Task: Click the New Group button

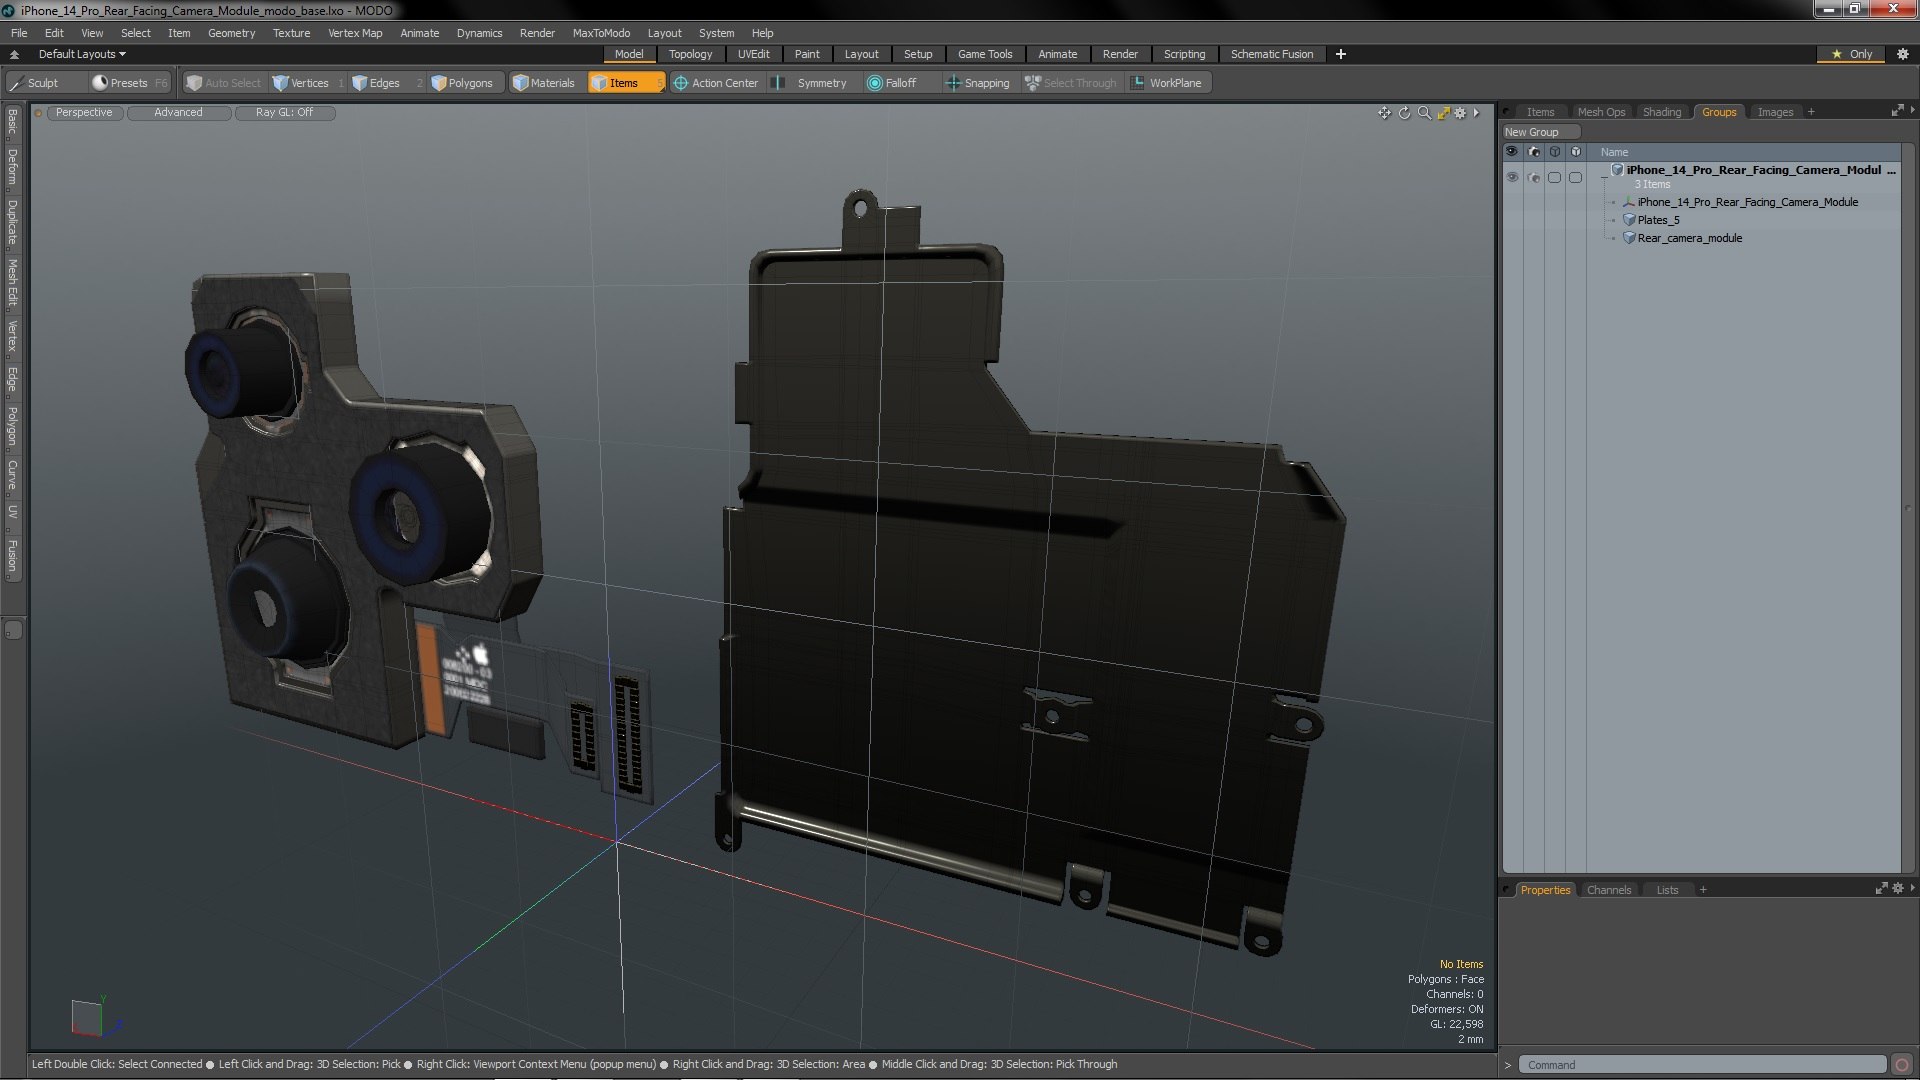Action: tap(1540, 132)
